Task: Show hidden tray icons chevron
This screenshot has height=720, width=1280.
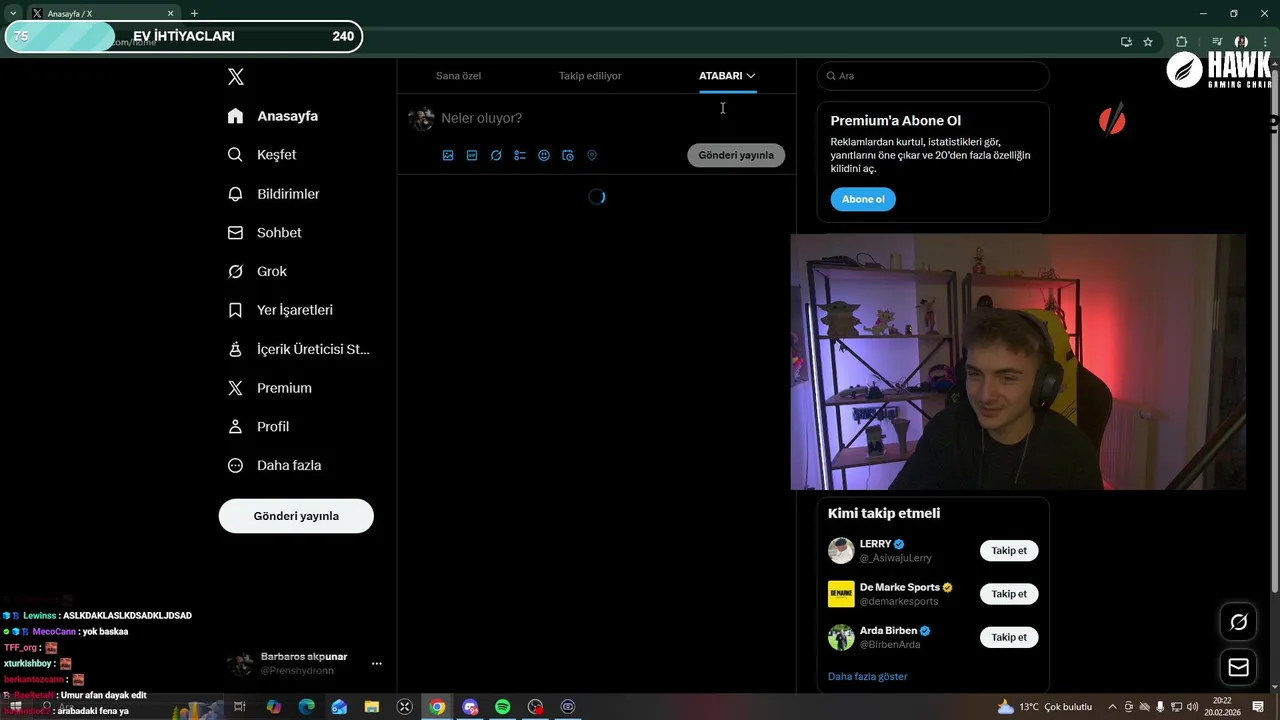Action: (1112, 707)
